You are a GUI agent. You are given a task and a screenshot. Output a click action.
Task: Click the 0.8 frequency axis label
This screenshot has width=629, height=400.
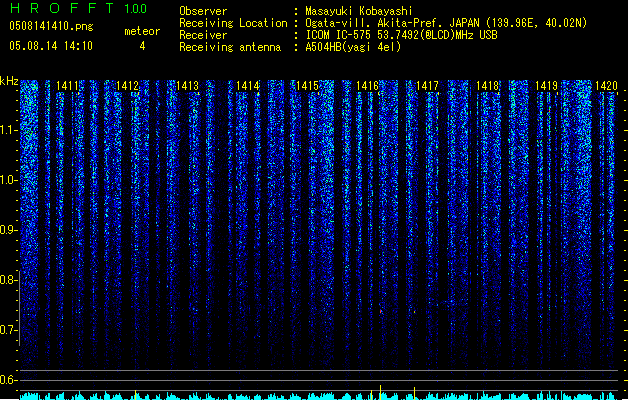pos(8,280)
